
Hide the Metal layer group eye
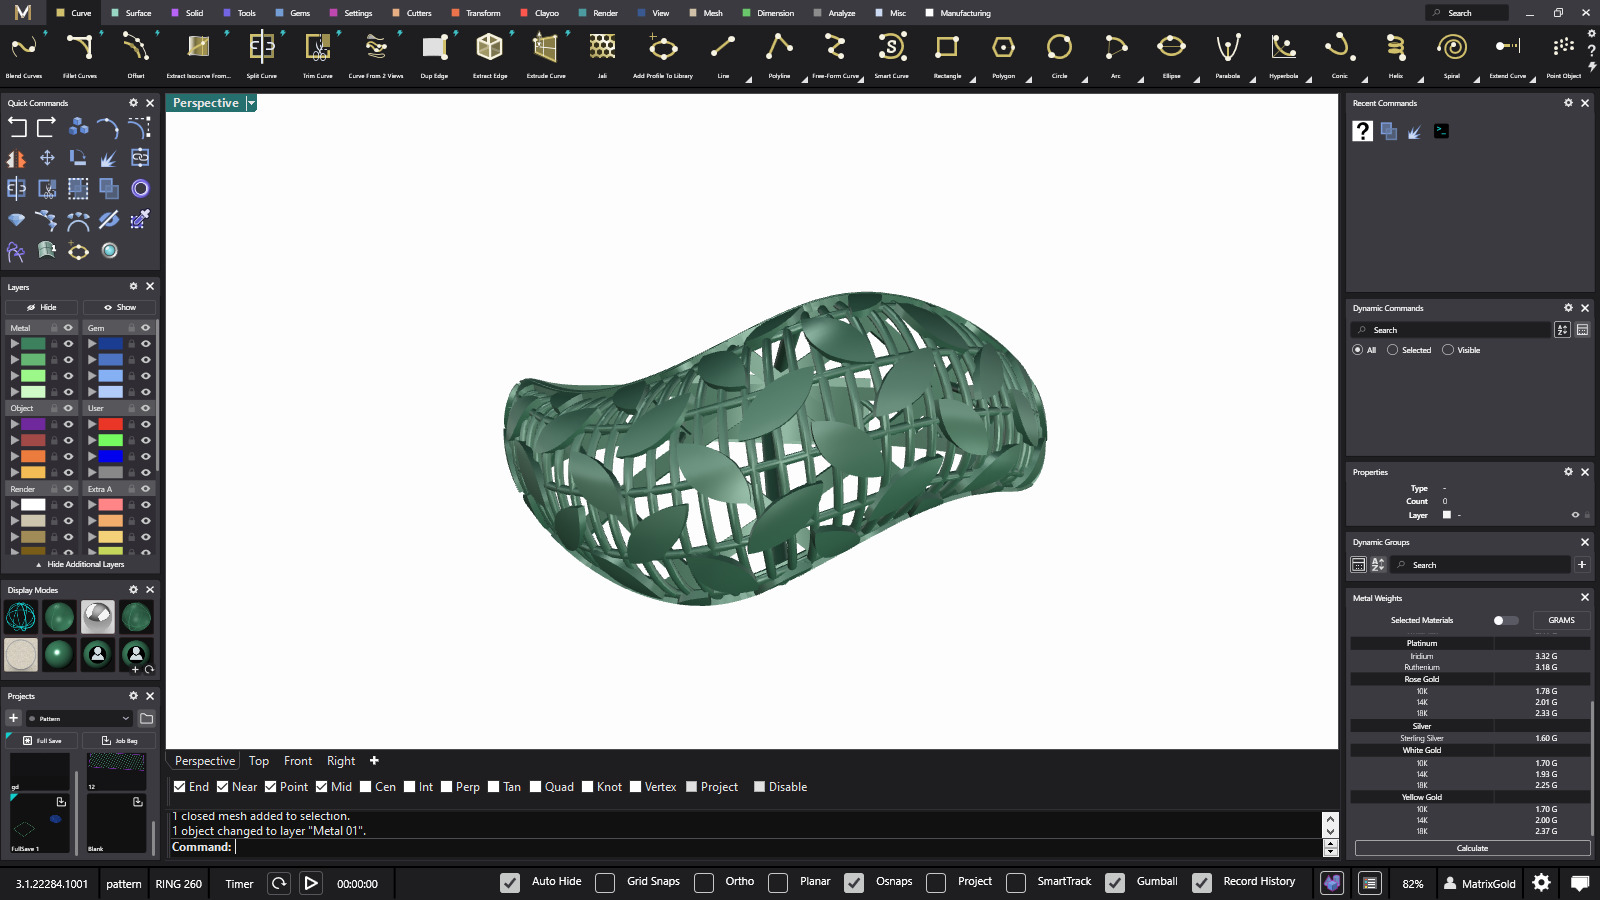[69, 328]
